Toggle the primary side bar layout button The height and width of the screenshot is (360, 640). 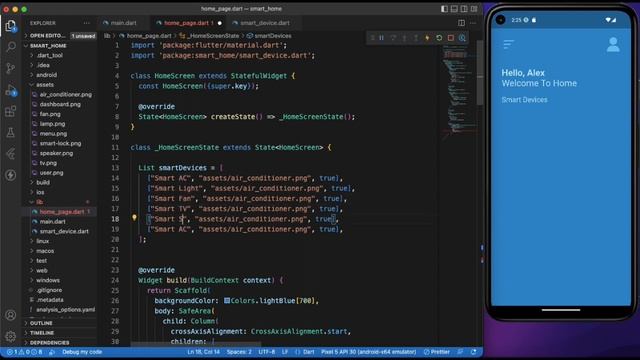tap(444, 9)
